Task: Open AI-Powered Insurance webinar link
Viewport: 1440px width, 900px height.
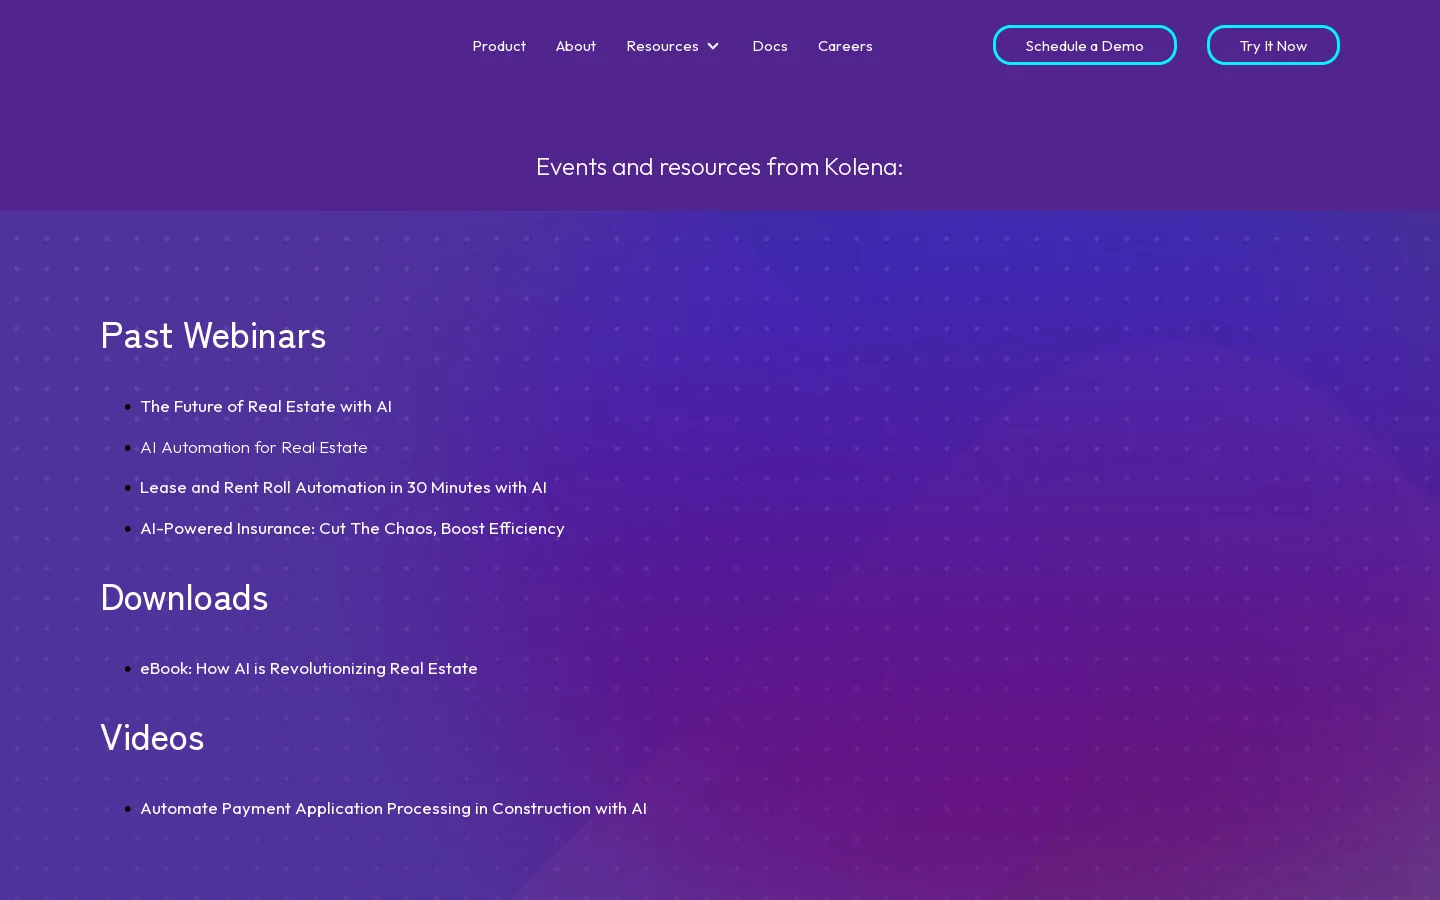Action: (352, 528)
